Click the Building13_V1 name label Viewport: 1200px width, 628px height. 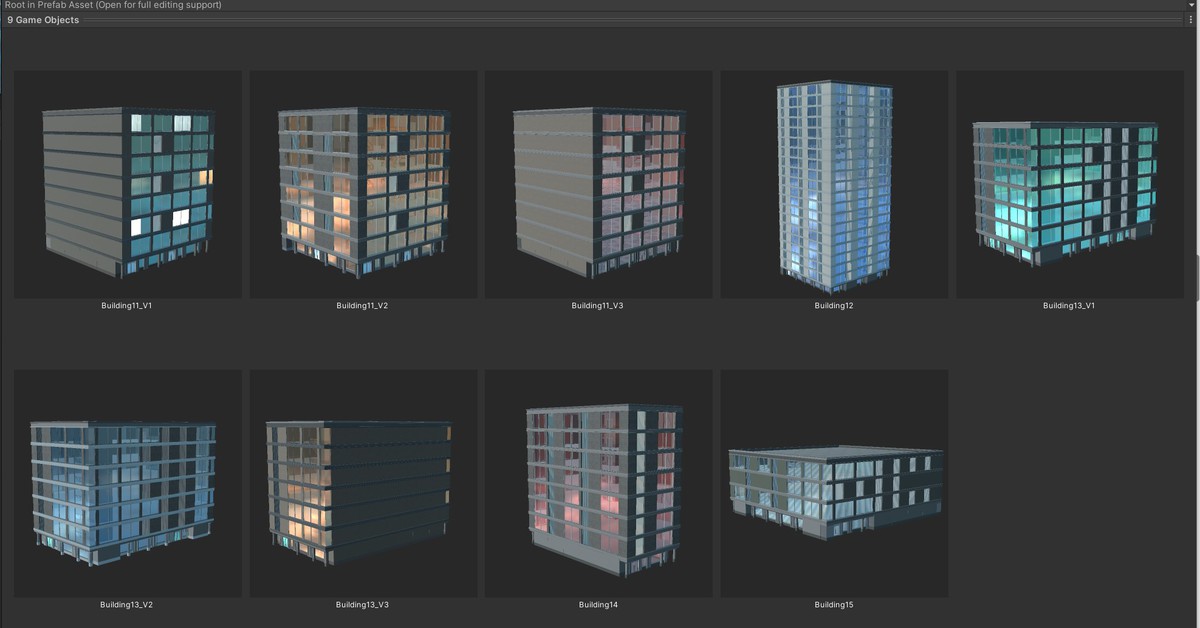1068,305
